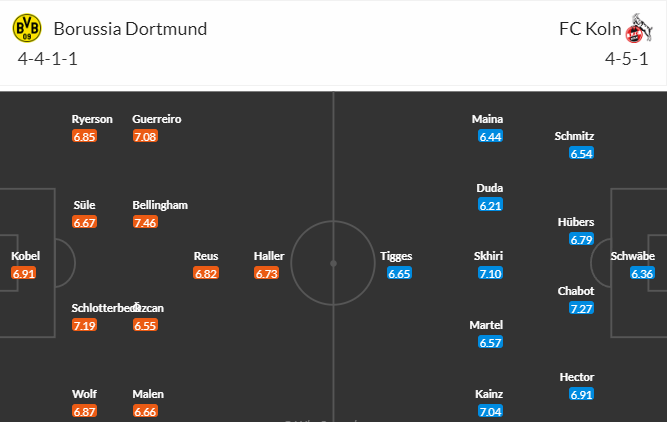Select goalkeeper Schwäbe on the pitch
This screenshot has height=422, width=667.
(633, 256)
